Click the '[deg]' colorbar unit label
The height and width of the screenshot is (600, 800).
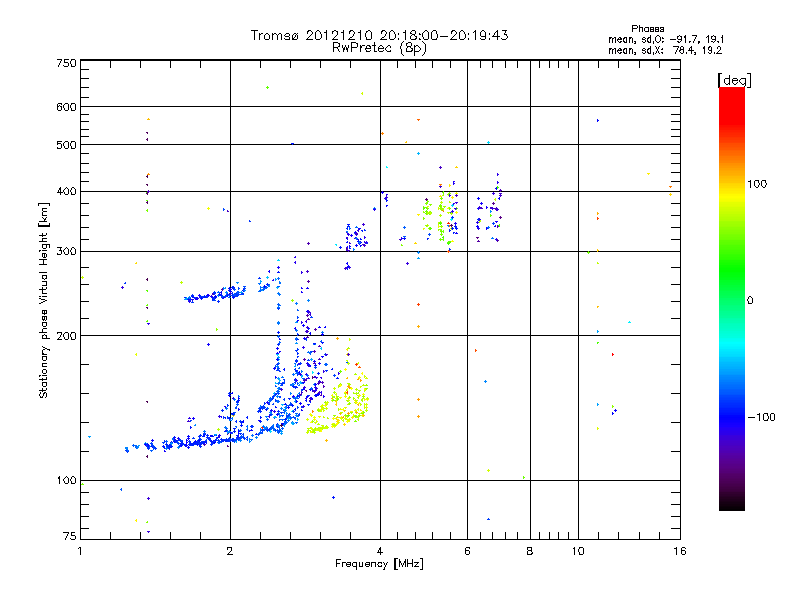coord(734,80)
